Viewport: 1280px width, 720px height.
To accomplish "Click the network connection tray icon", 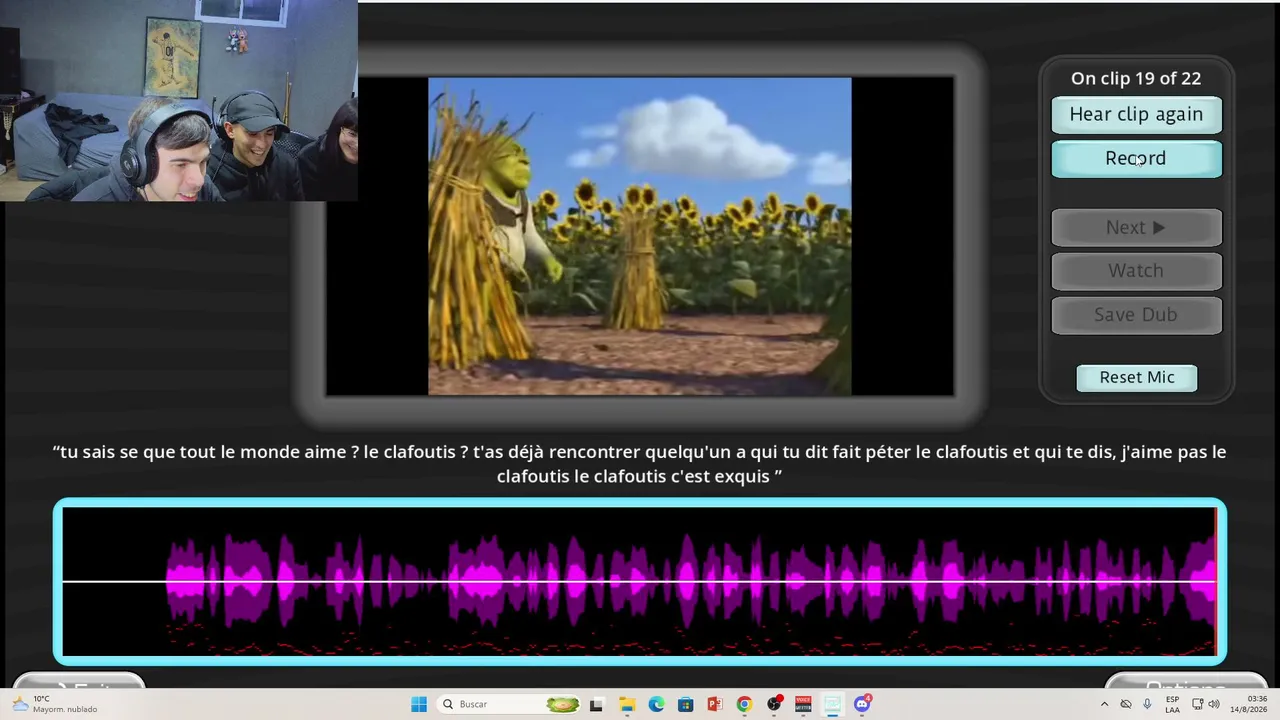I will click(1197, 704).
